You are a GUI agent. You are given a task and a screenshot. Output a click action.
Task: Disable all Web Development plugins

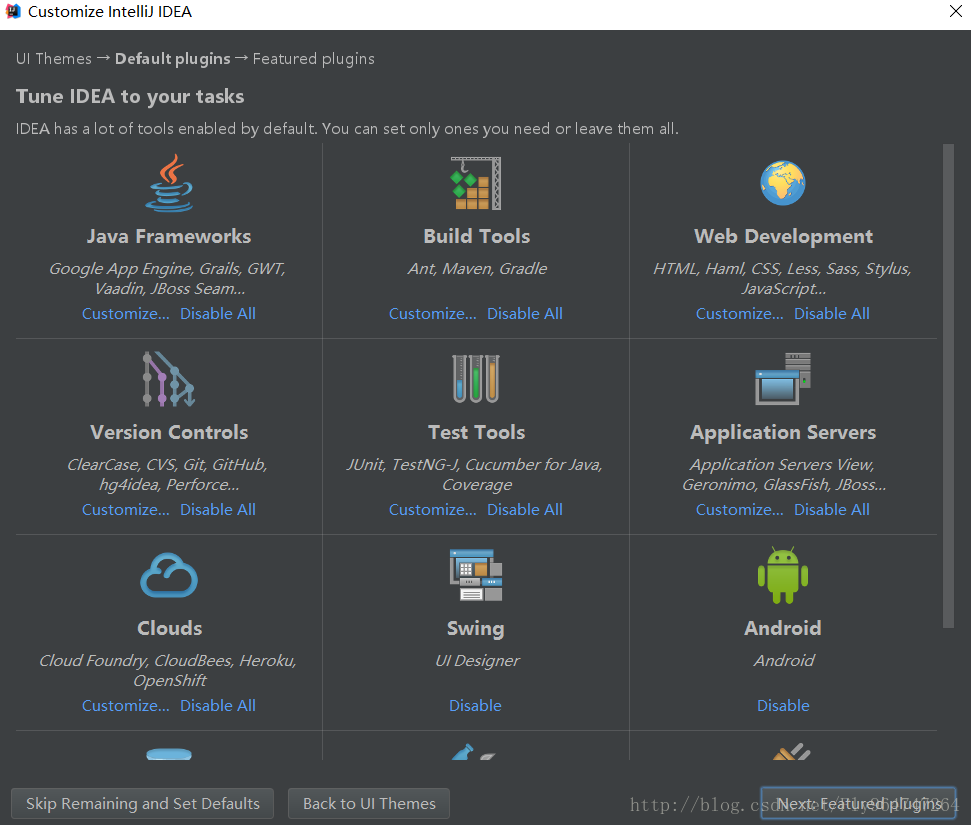832,313
